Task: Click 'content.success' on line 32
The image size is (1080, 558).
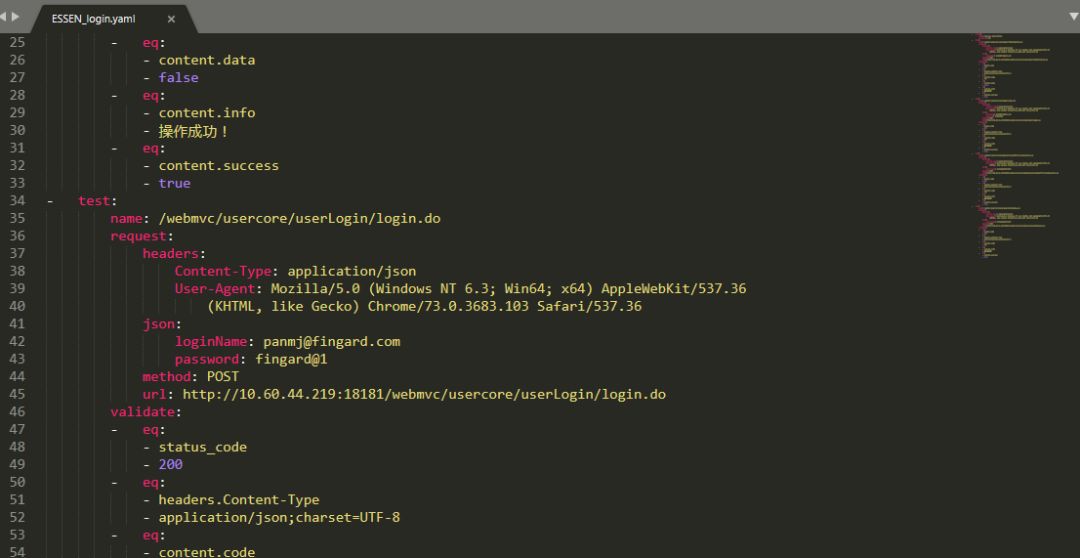Action: [x=218, y=166]
